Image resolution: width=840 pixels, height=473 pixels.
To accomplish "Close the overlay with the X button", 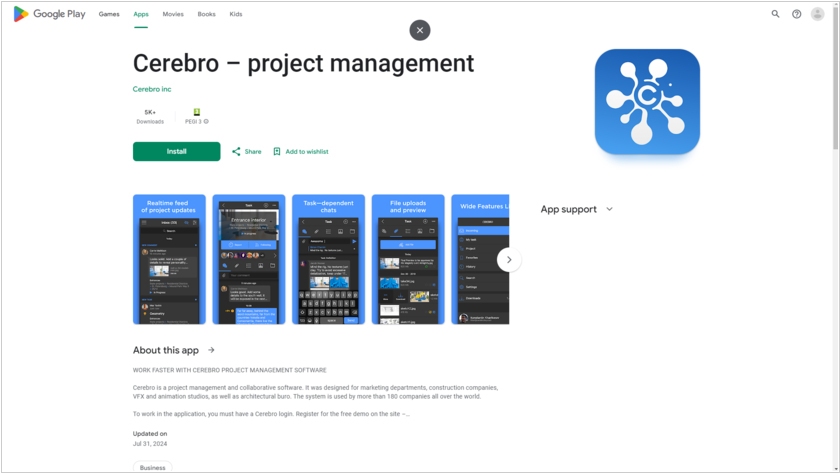I will point(420,31).
